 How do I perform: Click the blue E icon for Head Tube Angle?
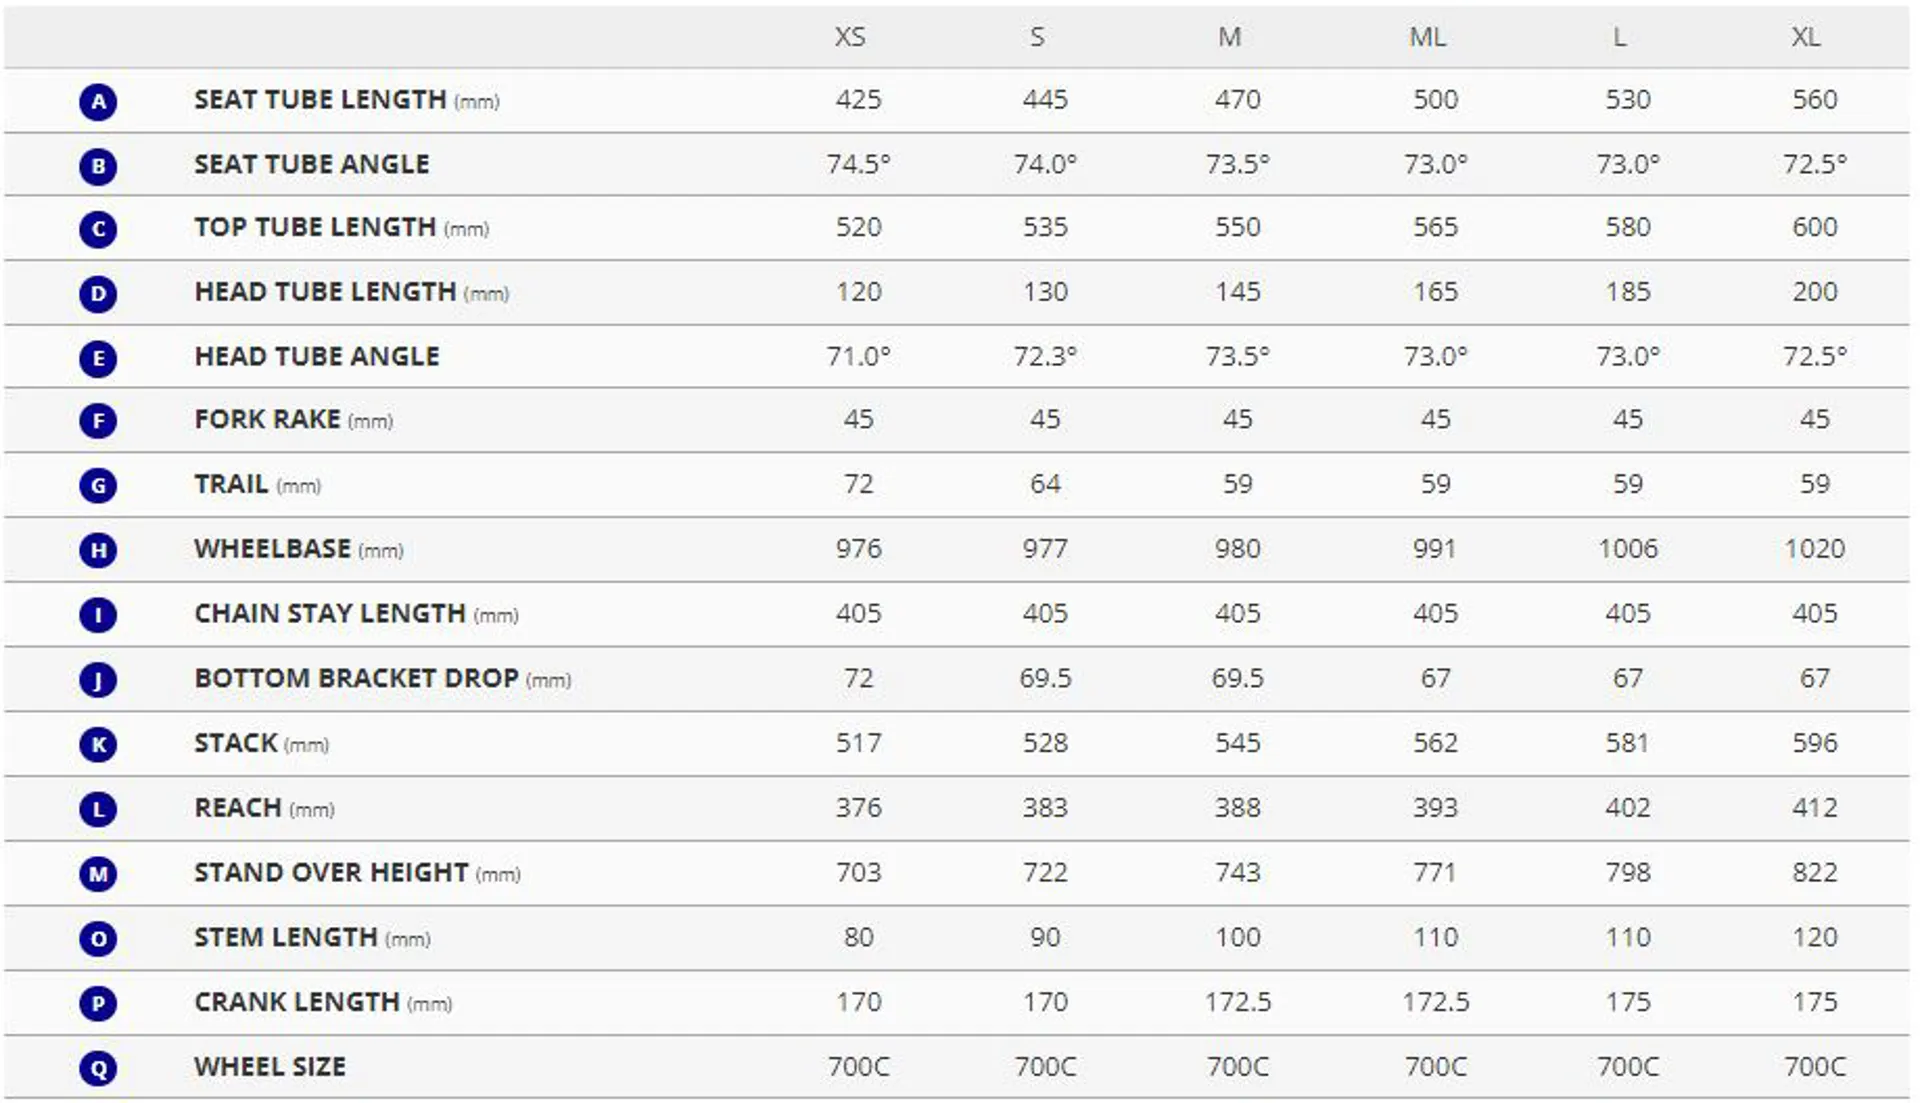(x=98, y=357)
